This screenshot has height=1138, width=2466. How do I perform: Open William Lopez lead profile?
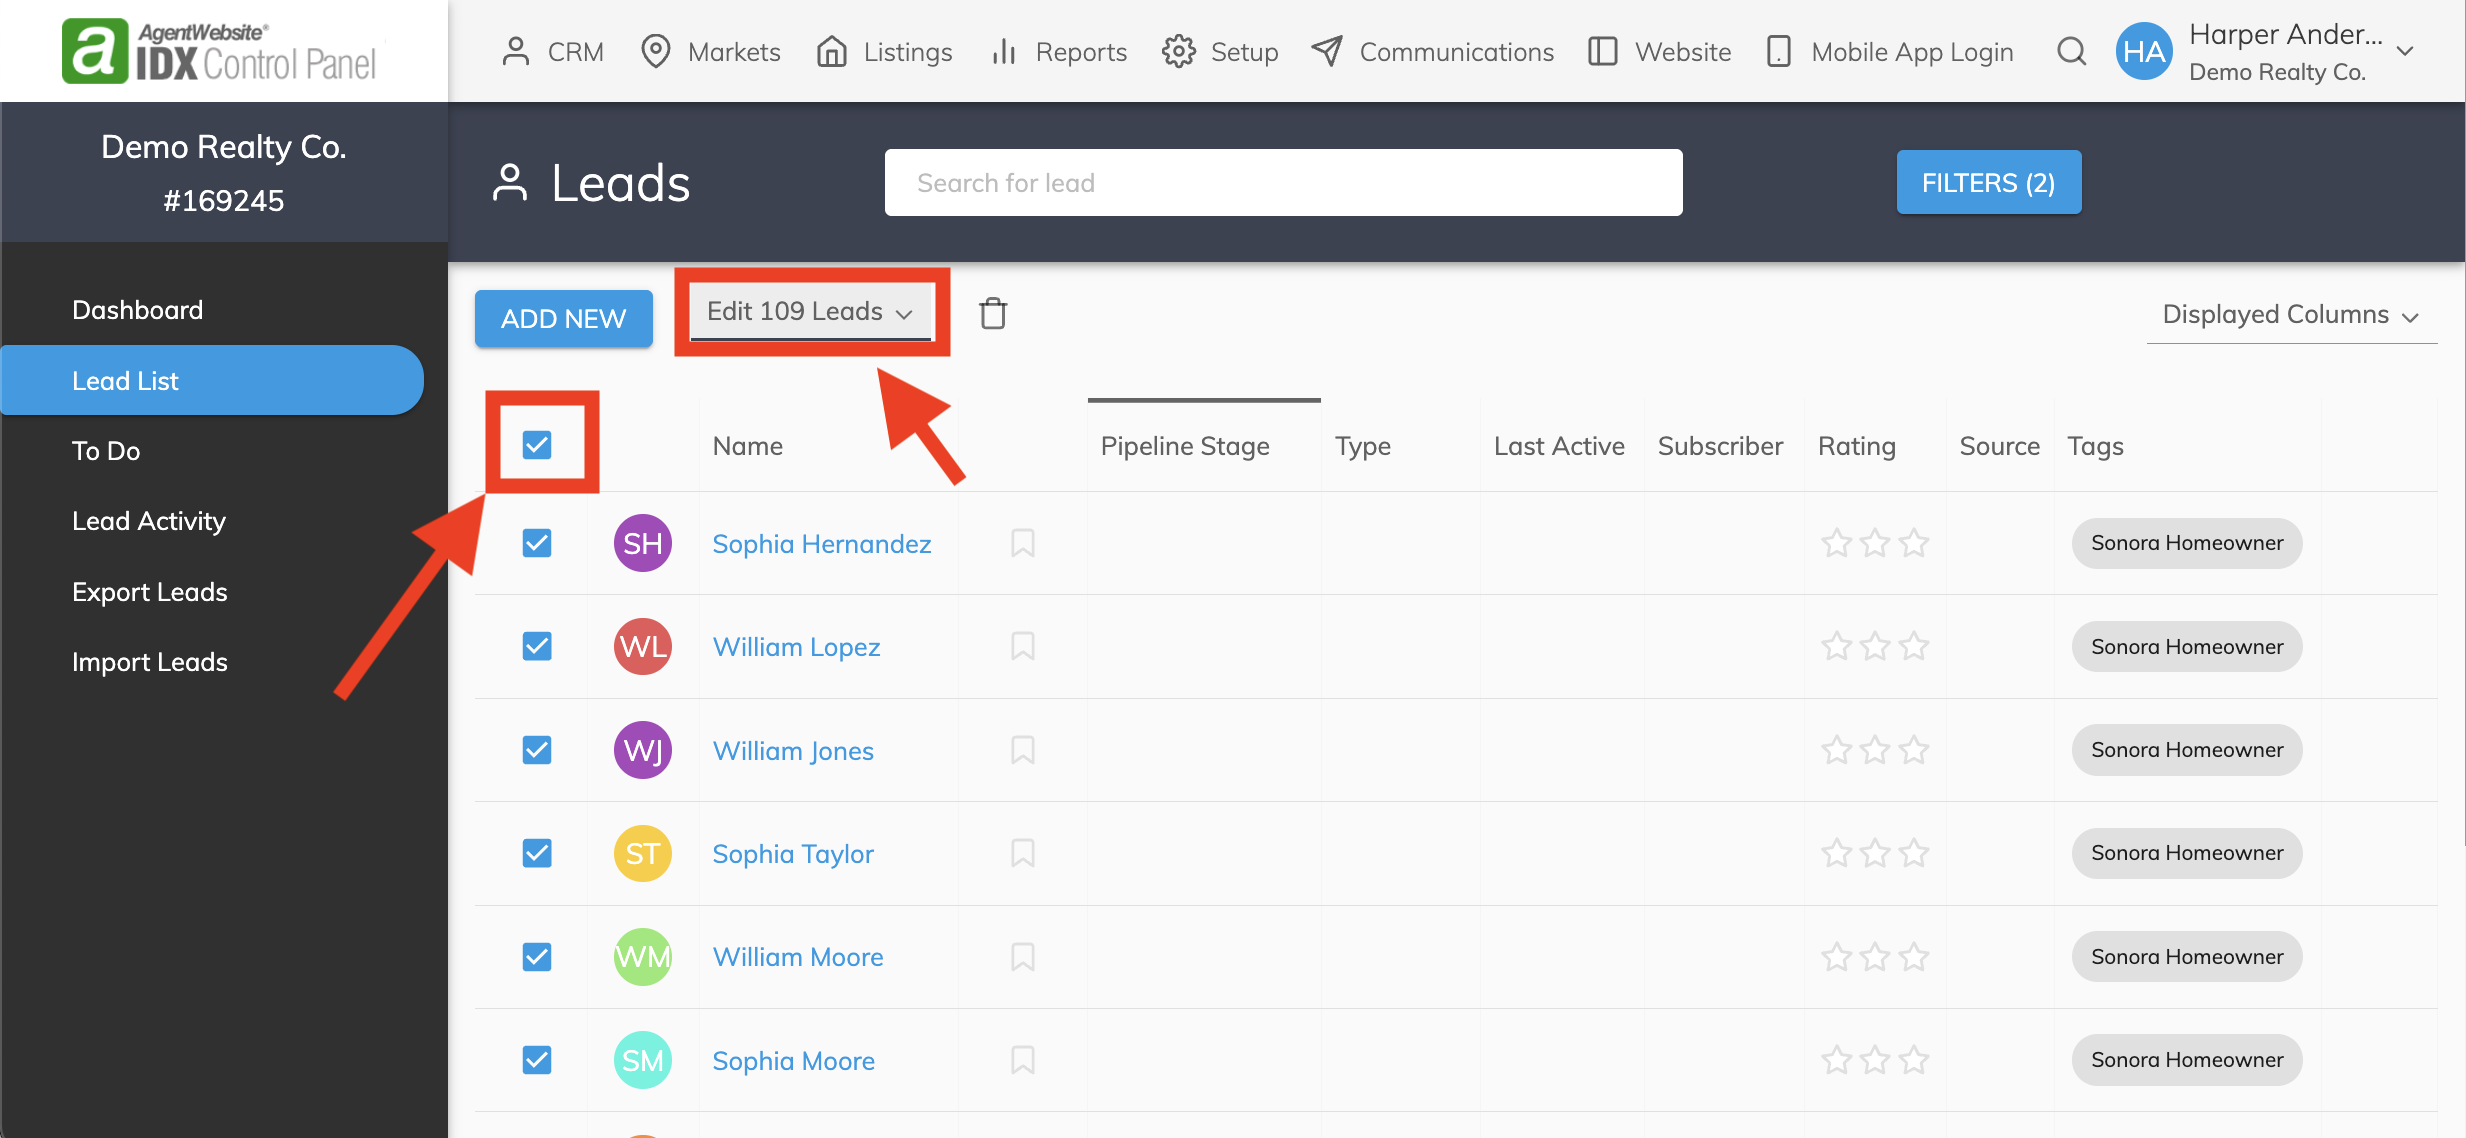coord(796,647)
